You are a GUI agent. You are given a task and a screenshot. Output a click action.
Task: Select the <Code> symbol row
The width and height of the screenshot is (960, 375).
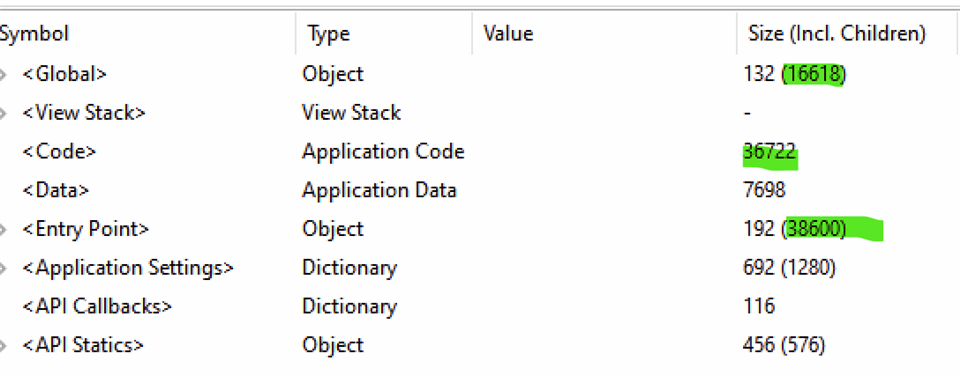[x=480, y=152]
